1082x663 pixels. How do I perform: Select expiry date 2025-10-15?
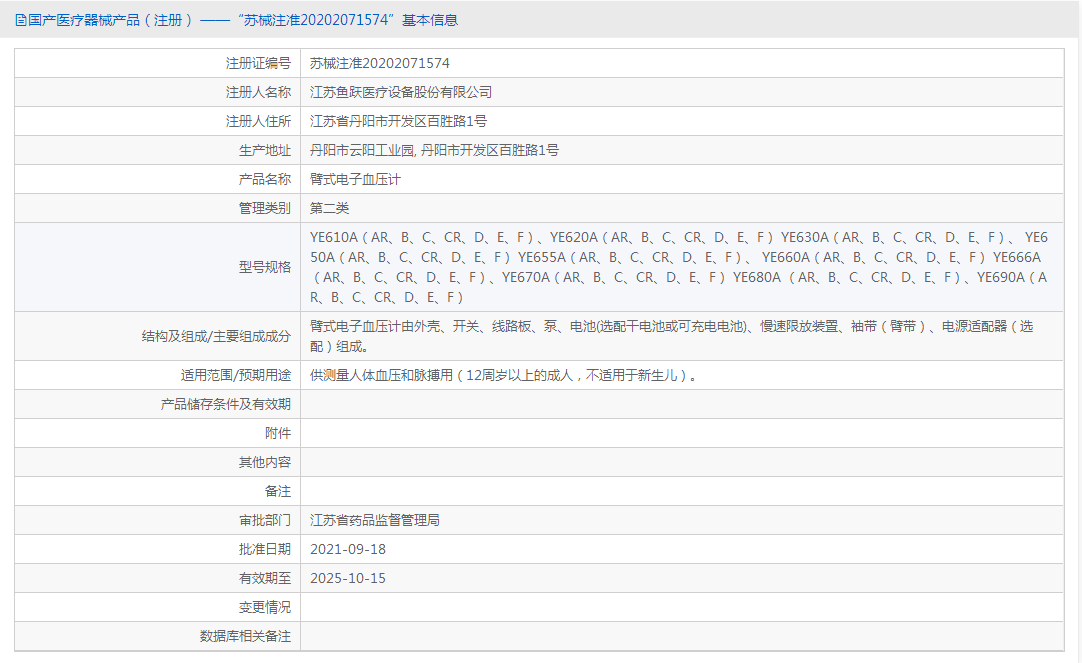[348, 578]
